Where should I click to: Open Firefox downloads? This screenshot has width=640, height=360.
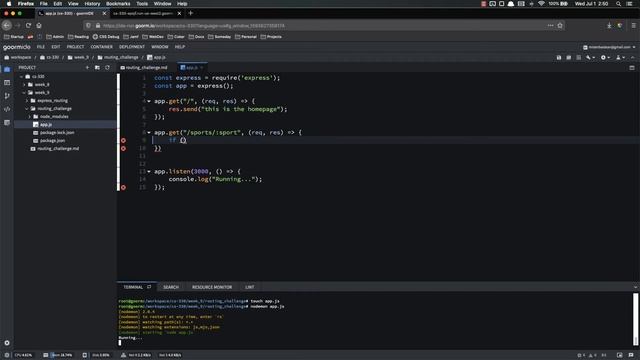(x=609, y=25)
